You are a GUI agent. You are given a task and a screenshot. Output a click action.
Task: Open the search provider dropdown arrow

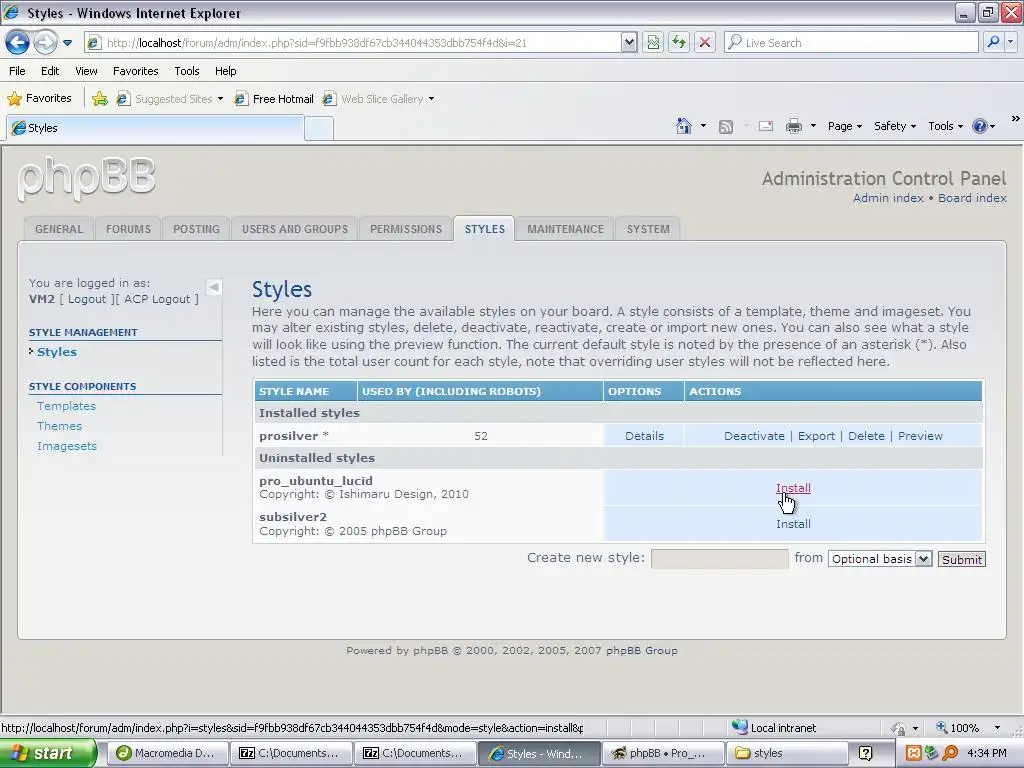(1011, 42)
